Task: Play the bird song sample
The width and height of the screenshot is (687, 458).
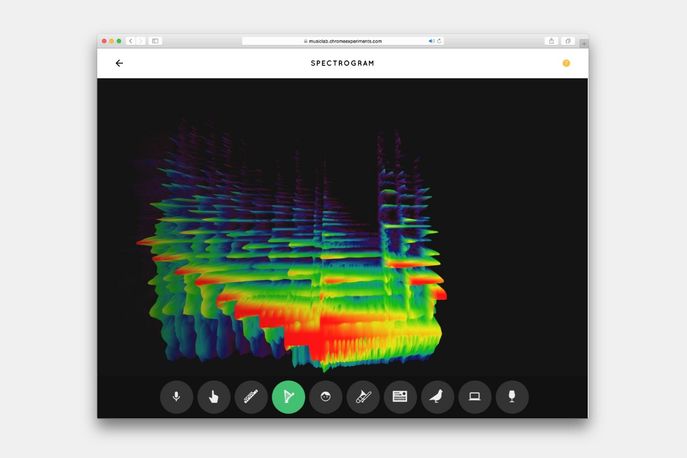Action: tap(437, 397)
